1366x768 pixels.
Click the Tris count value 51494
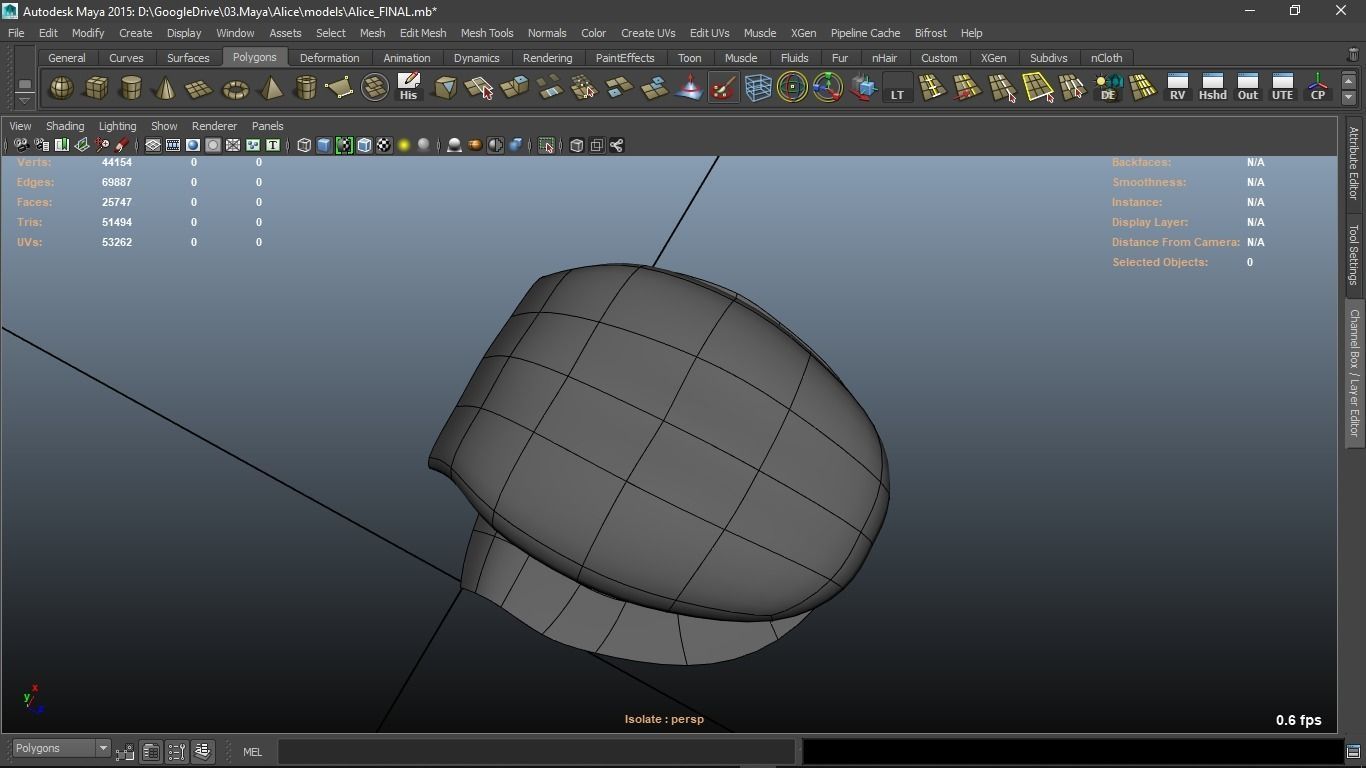pyautogui.click(x=116, y=222)
